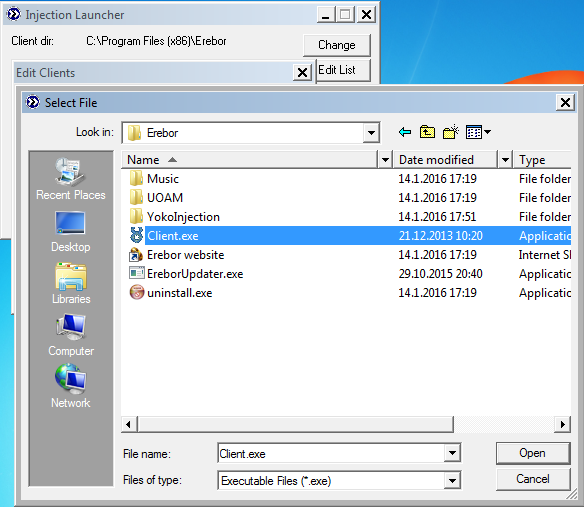
Task: Click the horizontal scrollbar thumb
Action: click(296, 424)
